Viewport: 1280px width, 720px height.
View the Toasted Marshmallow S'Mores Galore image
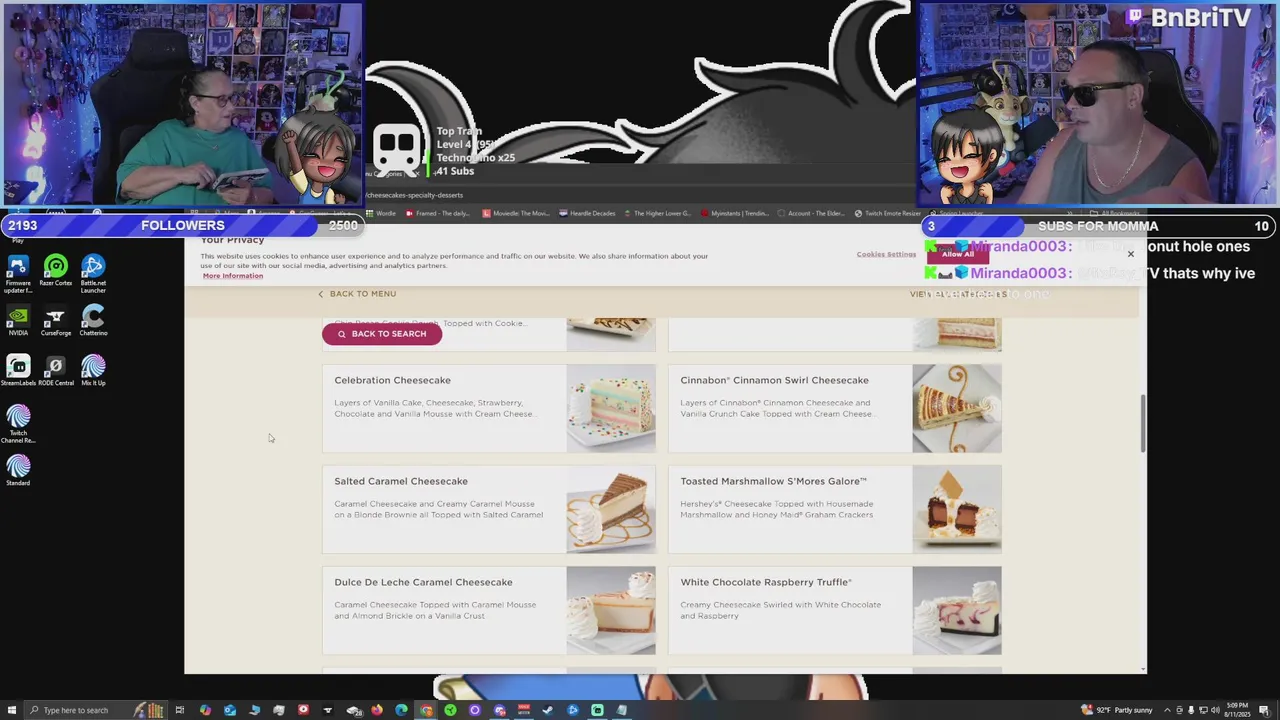(957, 509)
